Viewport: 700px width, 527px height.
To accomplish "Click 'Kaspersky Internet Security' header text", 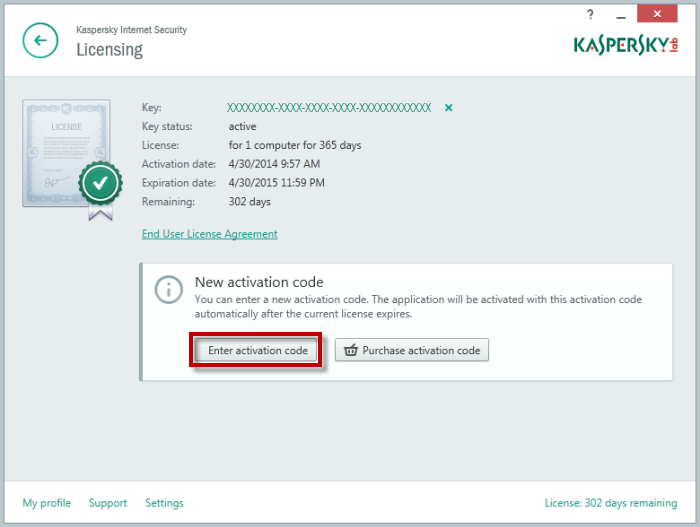I will pos(131,30).
